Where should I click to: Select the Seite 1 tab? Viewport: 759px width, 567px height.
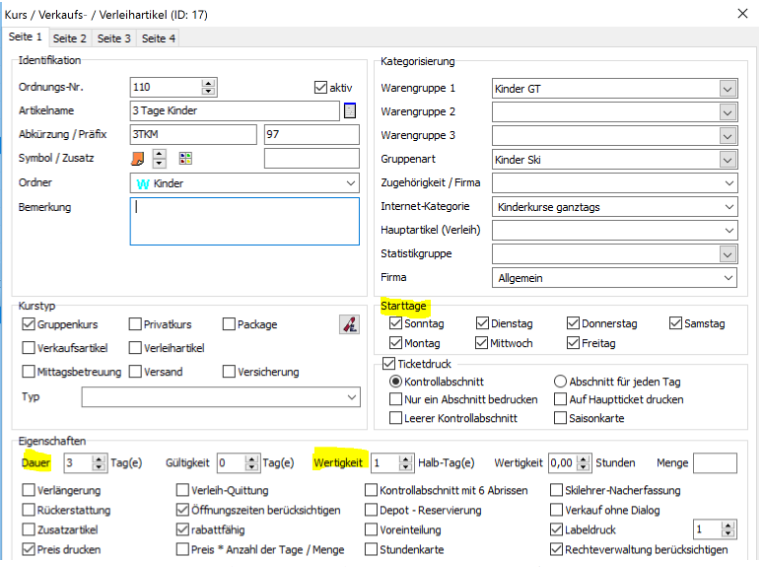[25, 37]
